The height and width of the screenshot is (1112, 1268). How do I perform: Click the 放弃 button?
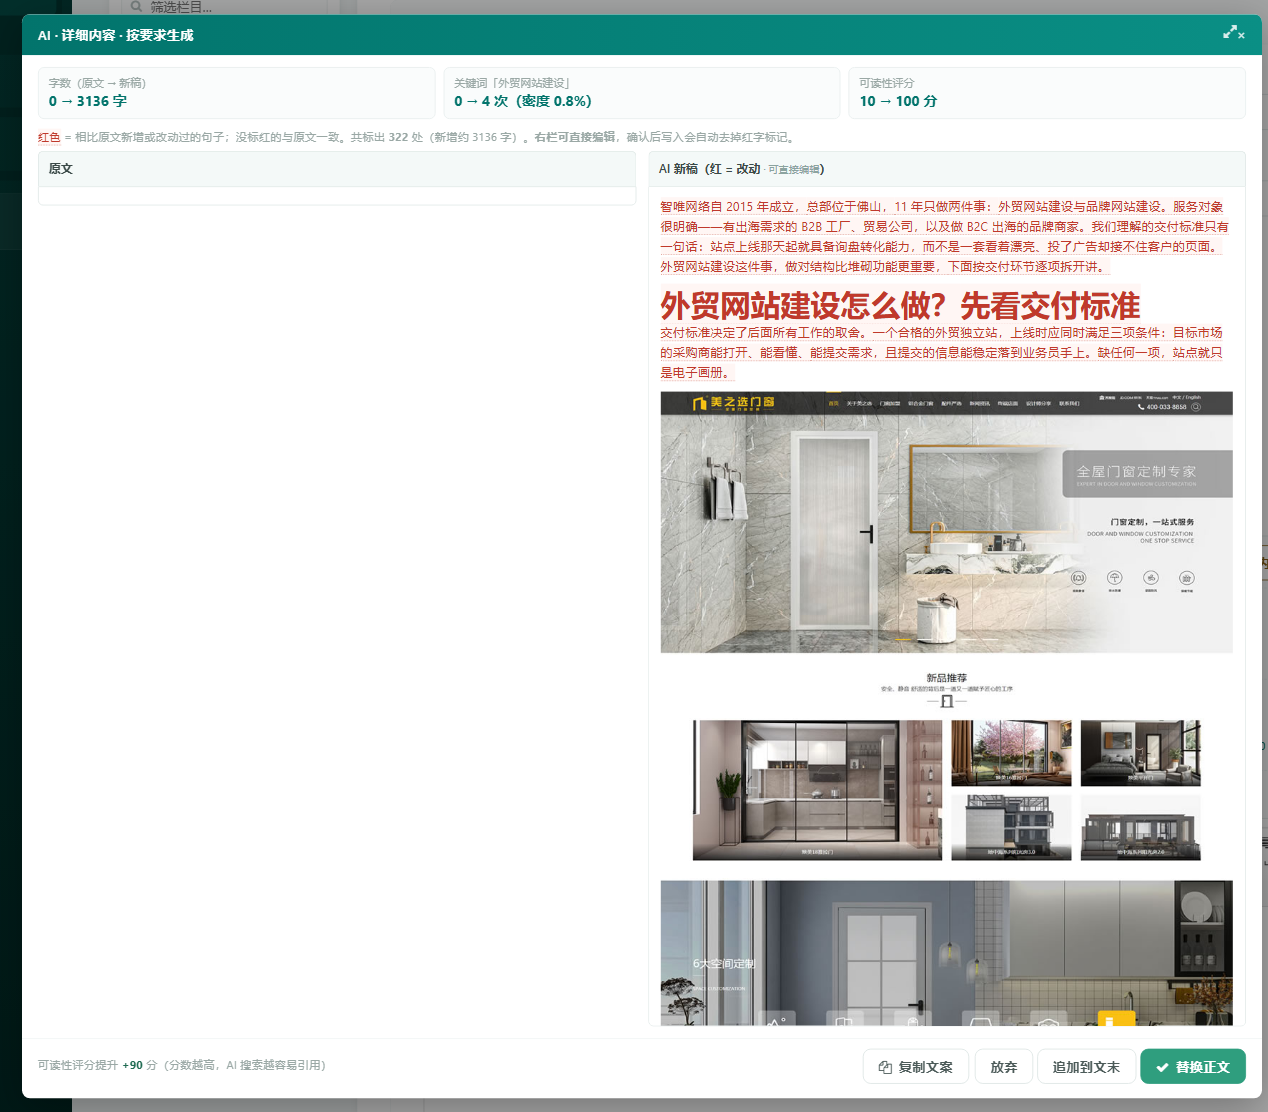pyautogui.click(x=1003, y=1067)
